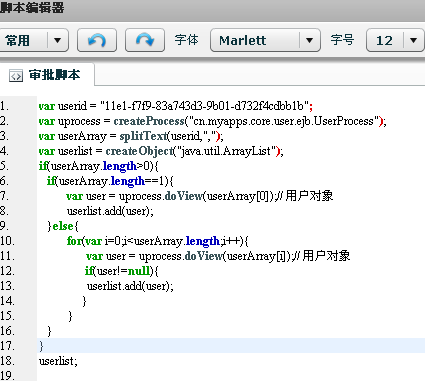This screenshot has height=381, width=425.
Task: Click the userid string on line 1
Action: (x=205, y=106)
